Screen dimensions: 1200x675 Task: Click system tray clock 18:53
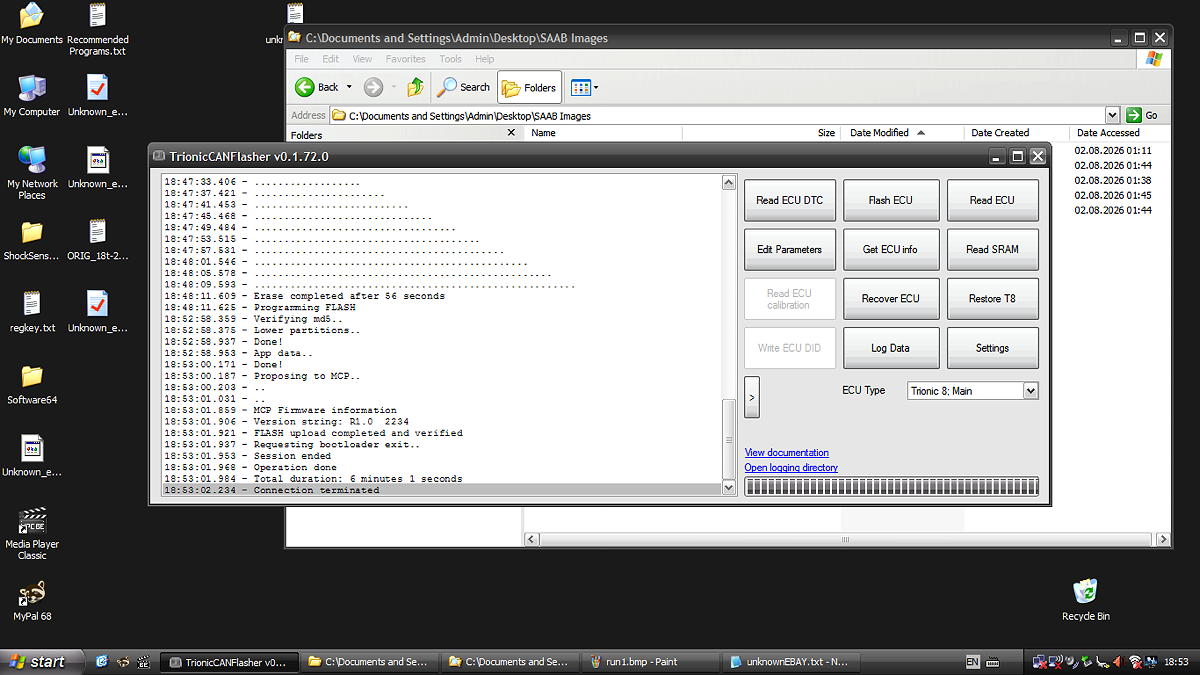(x=1176, y=662)
